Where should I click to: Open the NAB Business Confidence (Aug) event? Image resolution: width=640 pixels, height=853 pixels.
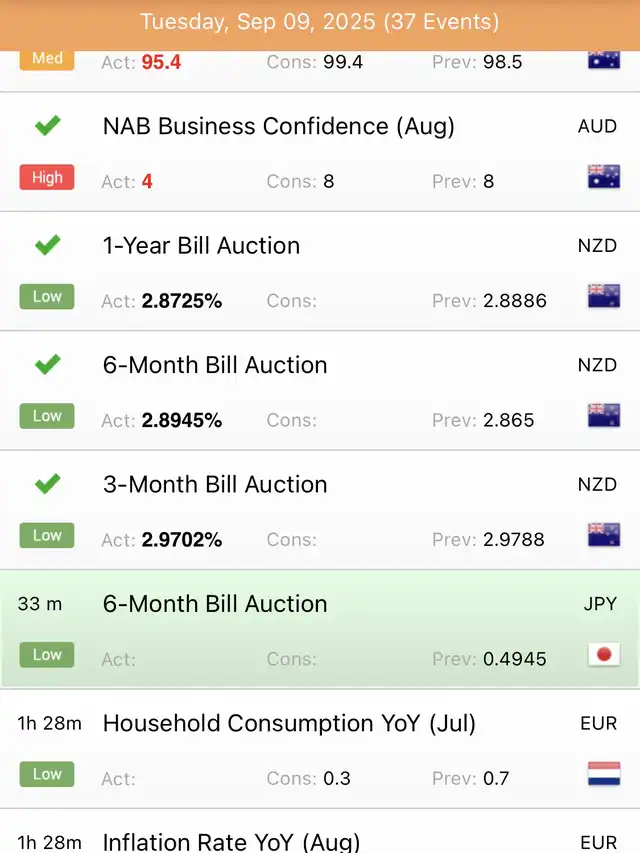(278, 127)
